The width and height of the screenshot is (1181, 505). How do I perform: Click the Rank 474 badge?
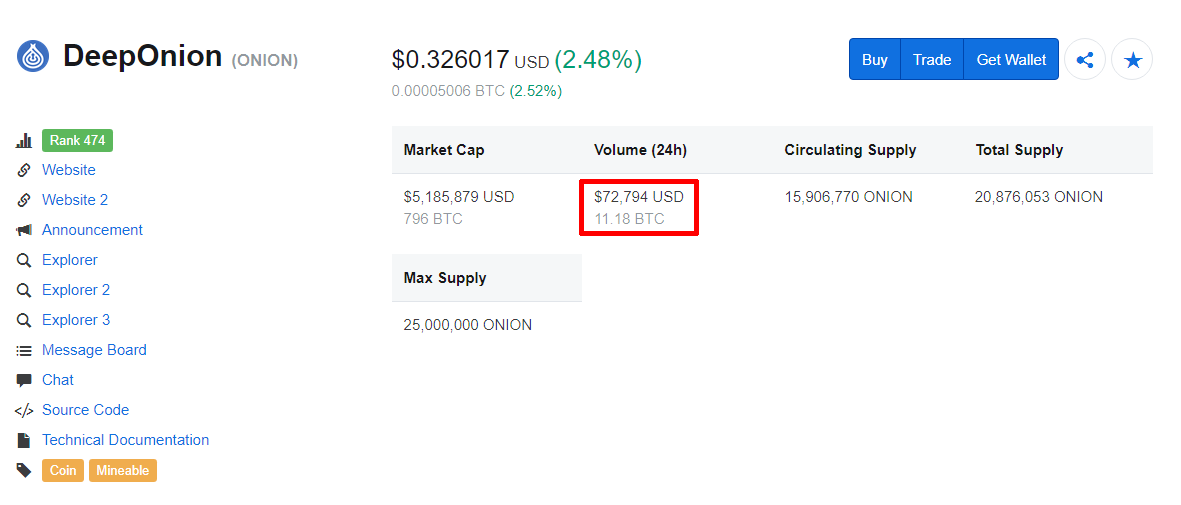click(x=78, y=140)
